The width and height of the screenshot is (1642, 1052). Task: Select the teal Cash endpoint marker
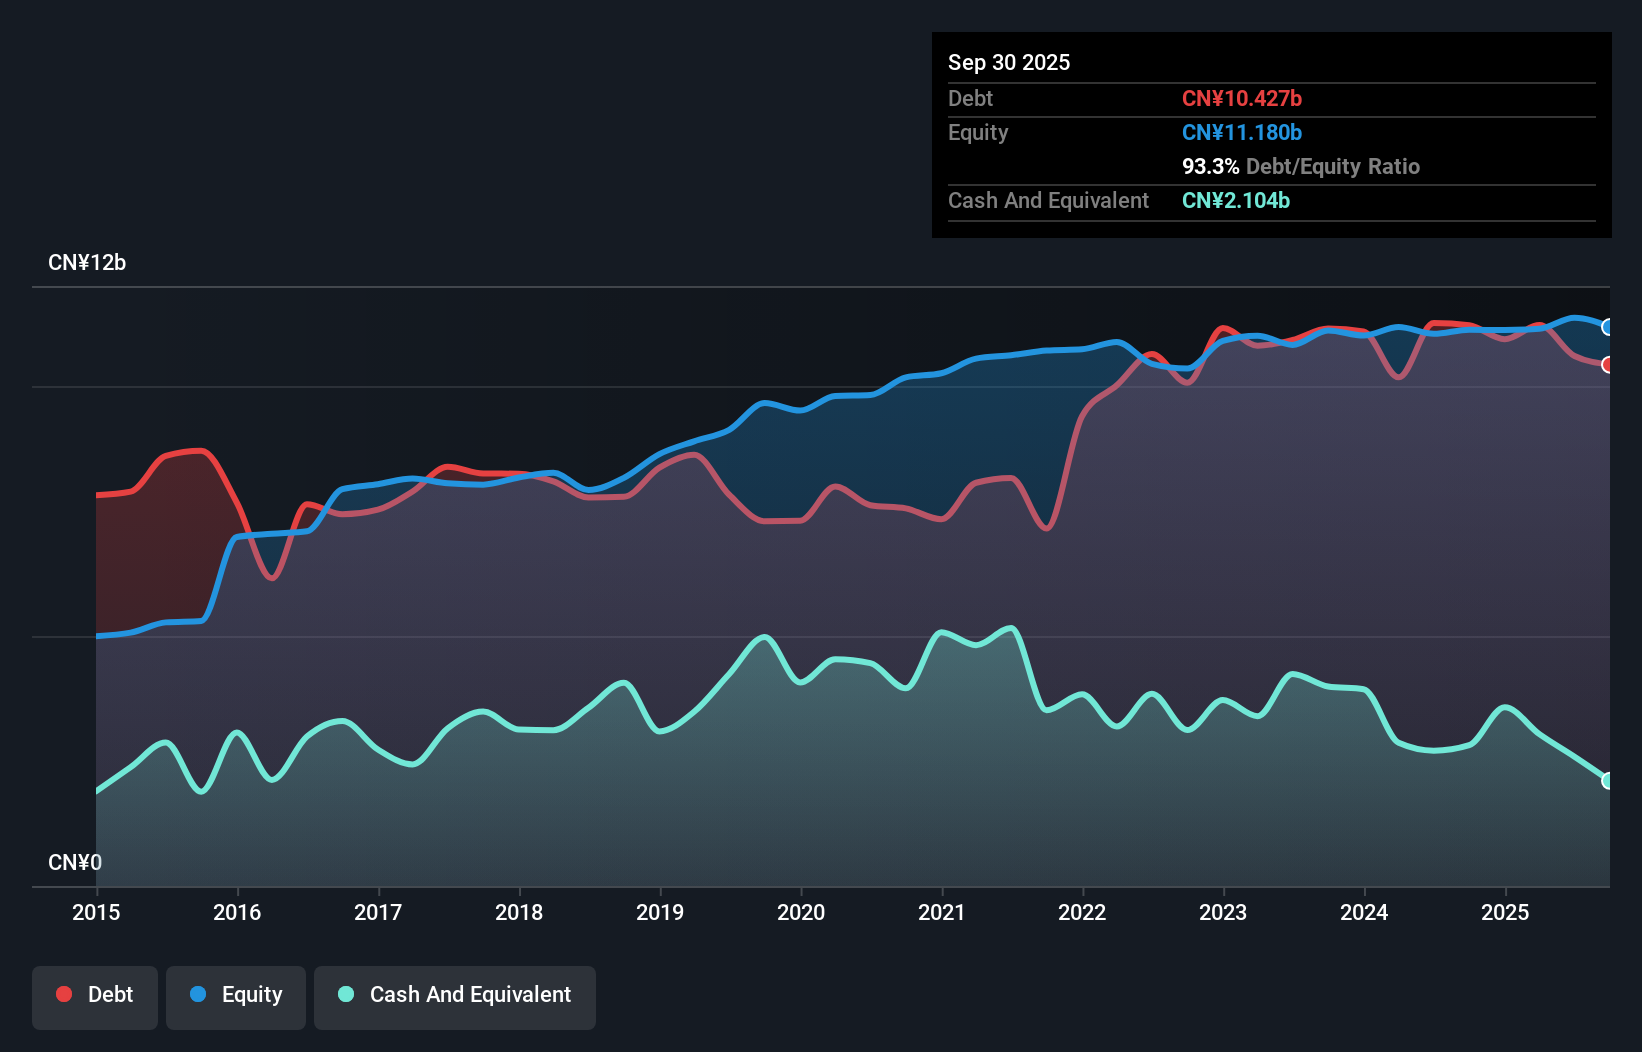[x=1607, y=781]
